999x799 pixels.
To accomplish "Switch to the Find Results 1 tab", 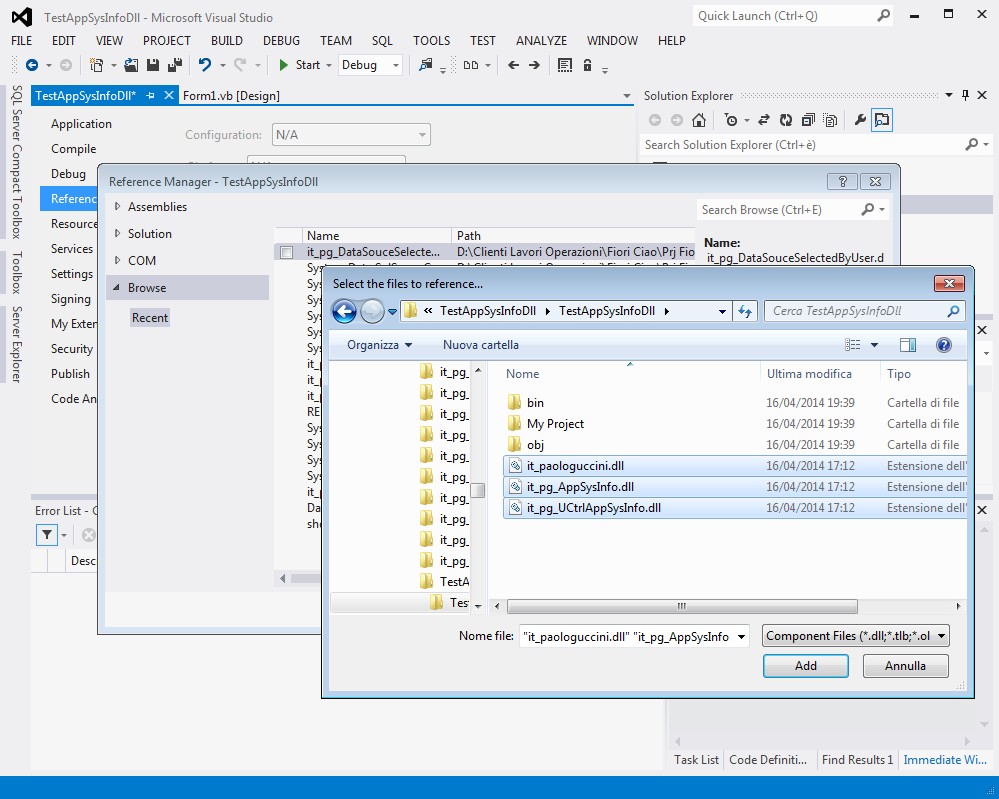I will (x=857, y=759).
